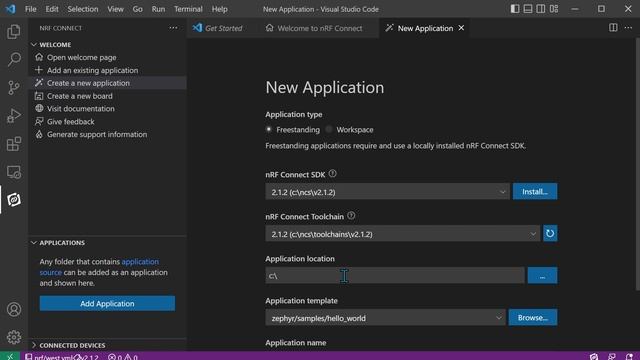The image size is (640, 360).
Task: Click the editor vertical scrollbar
Action: [x=637, y=163]
